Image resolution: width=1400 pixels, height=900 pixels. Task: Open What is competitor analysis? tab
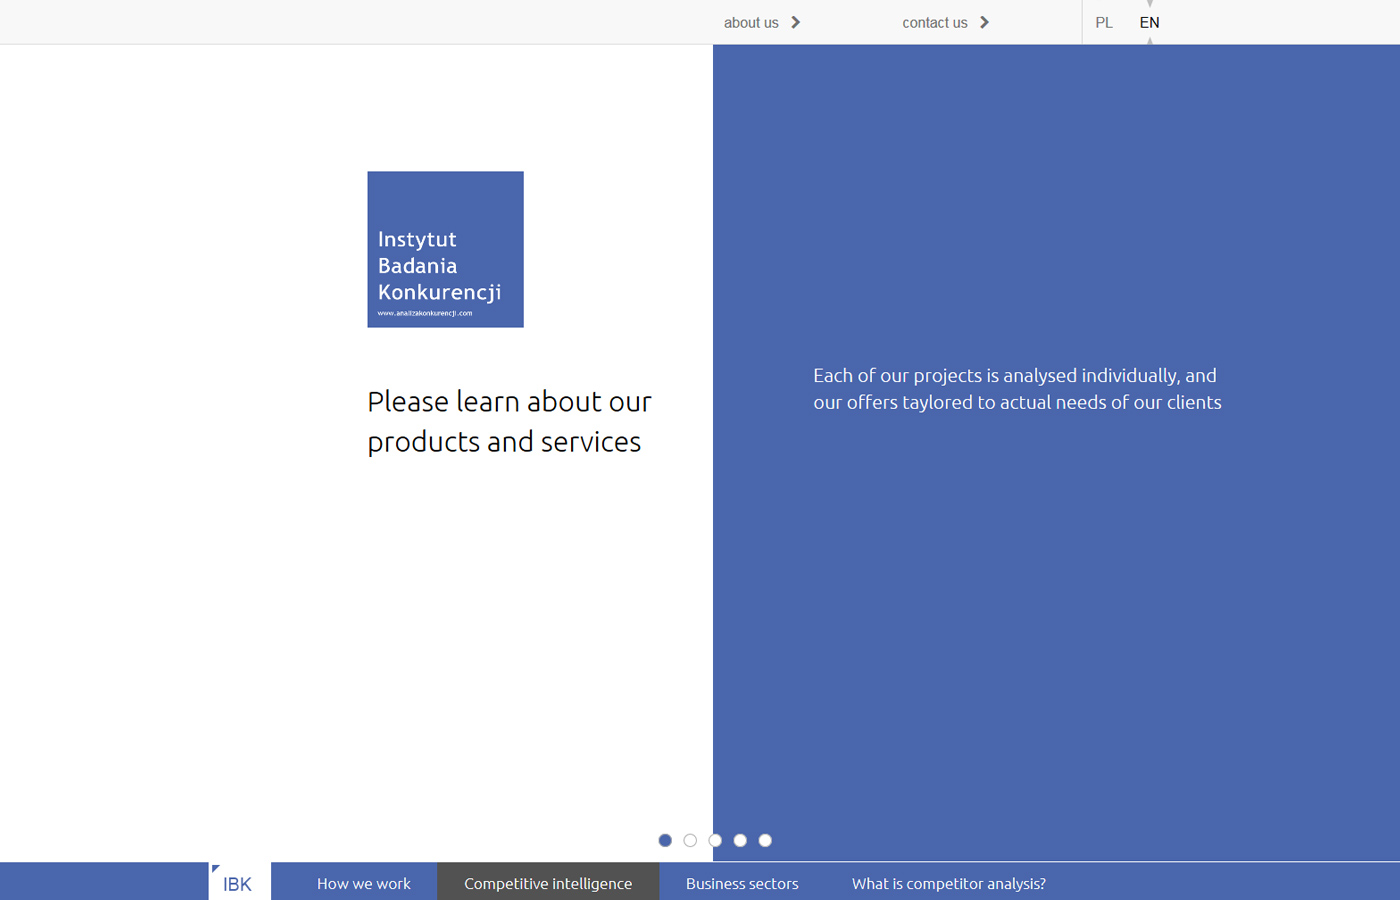(949, 883)
